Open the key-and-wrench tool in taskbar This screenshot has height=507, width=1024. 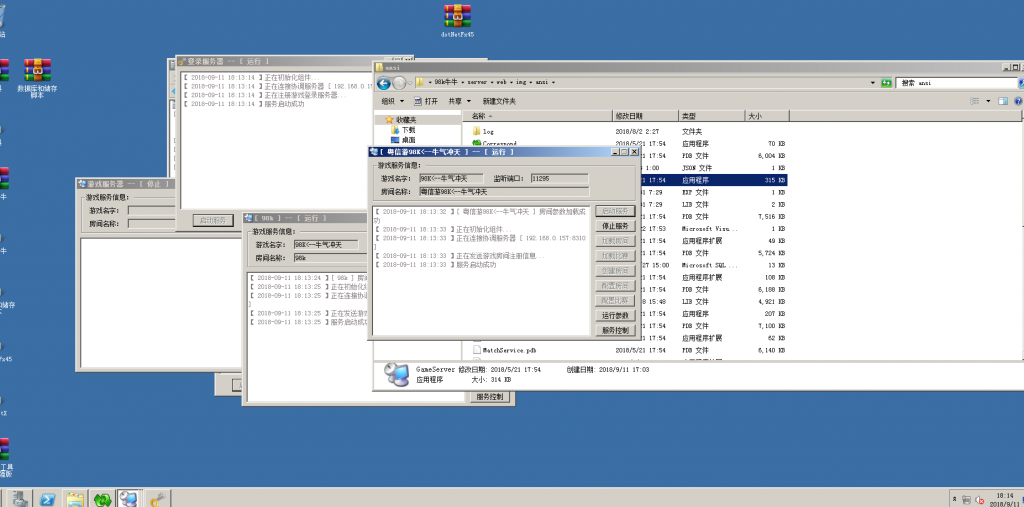click(157, 500)
